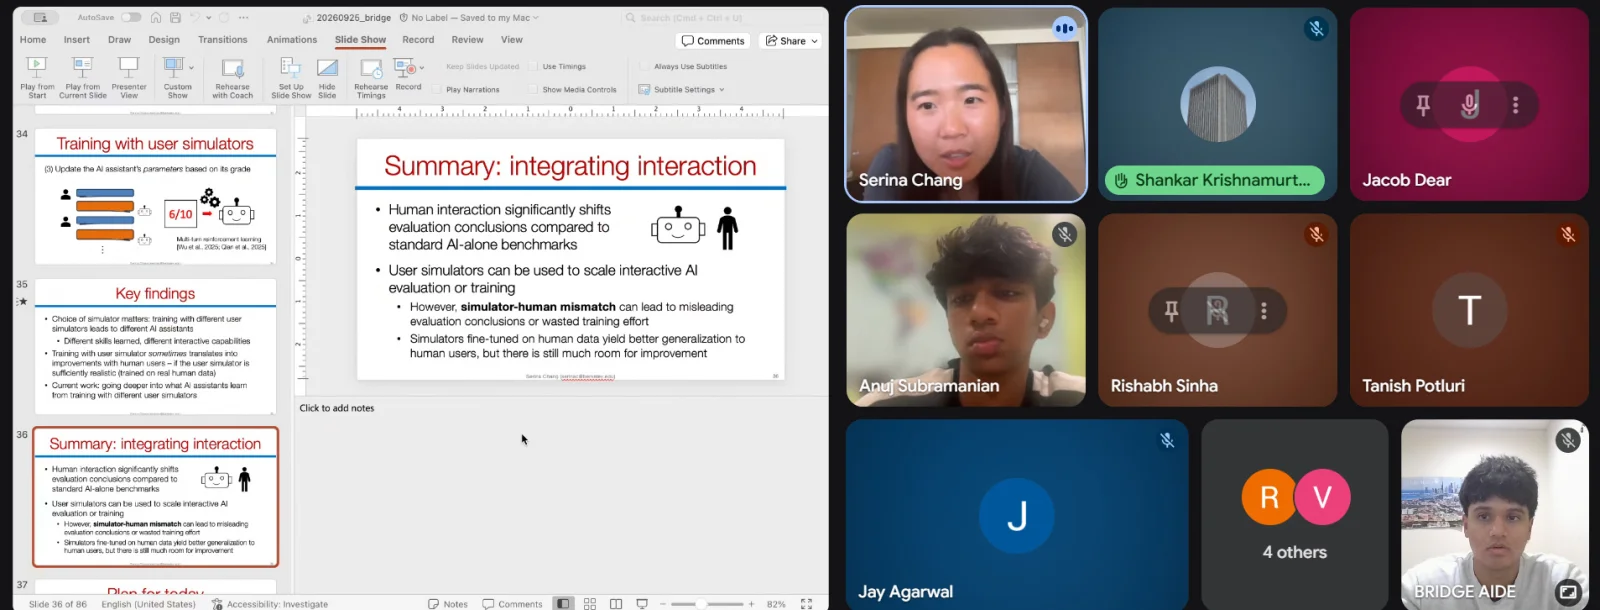Click the zoom out minus icon
Viewport: 1600px width, 610px height.
tap(662, 604)
